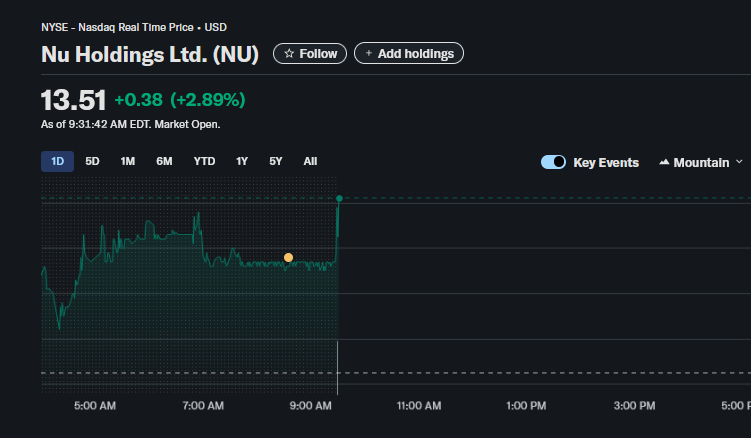Click the 13.51 current price value

pyautogui.click(x=73, y=100)
